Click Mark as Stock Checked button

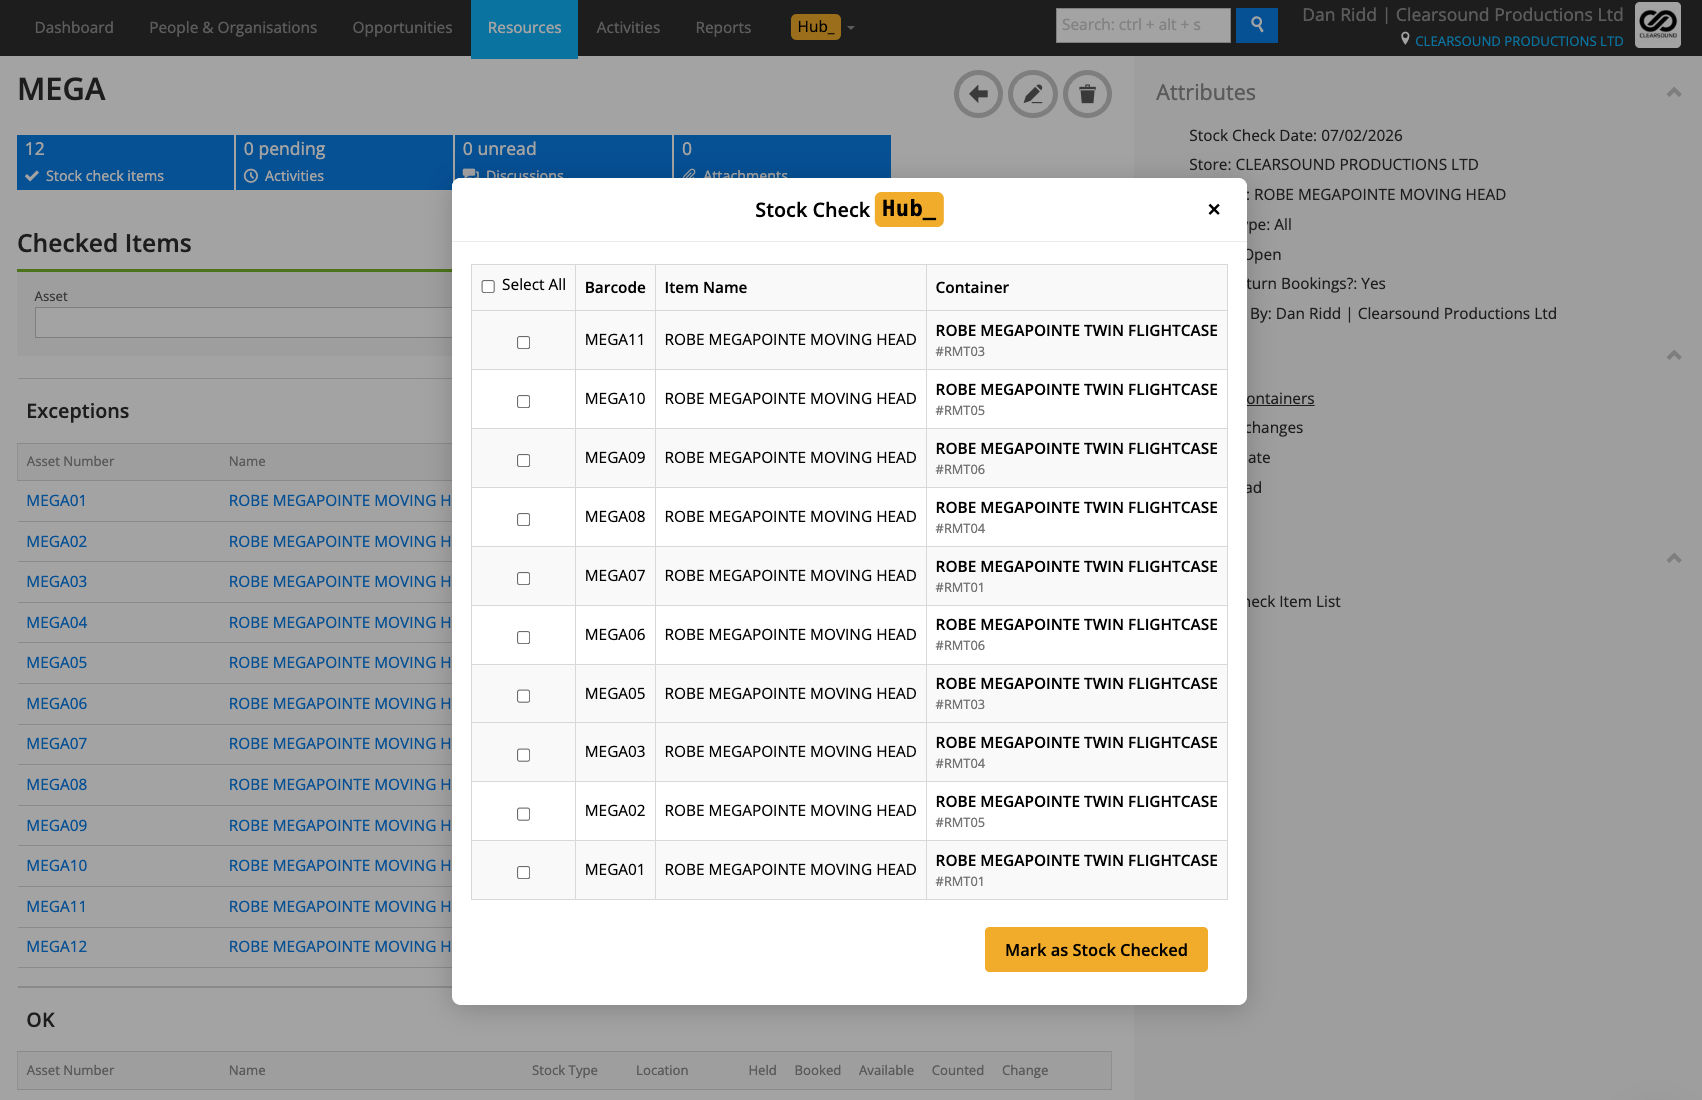(1096, 949)
